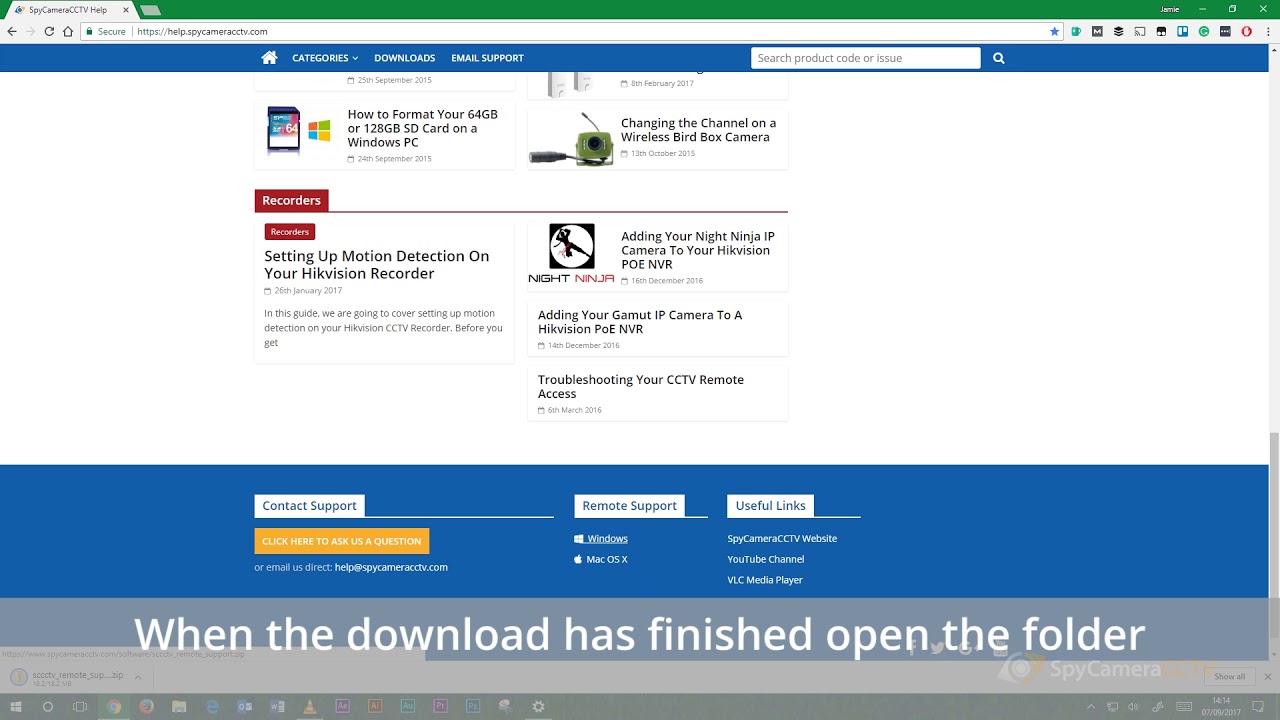Open Firefox from the taskbar
Viewport: 1280px width, 720px height.
[x=146, y=706]
